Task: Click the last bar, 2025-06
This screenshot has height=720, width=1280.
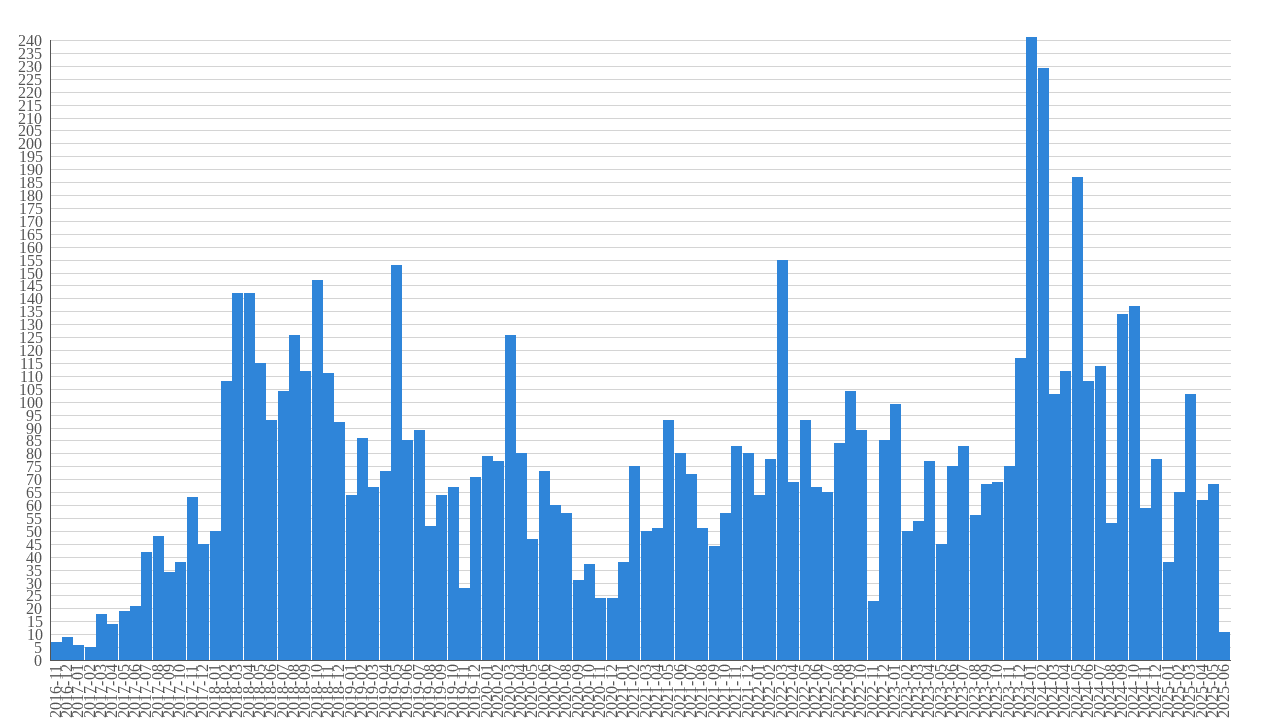Action: coord(1225,646)
